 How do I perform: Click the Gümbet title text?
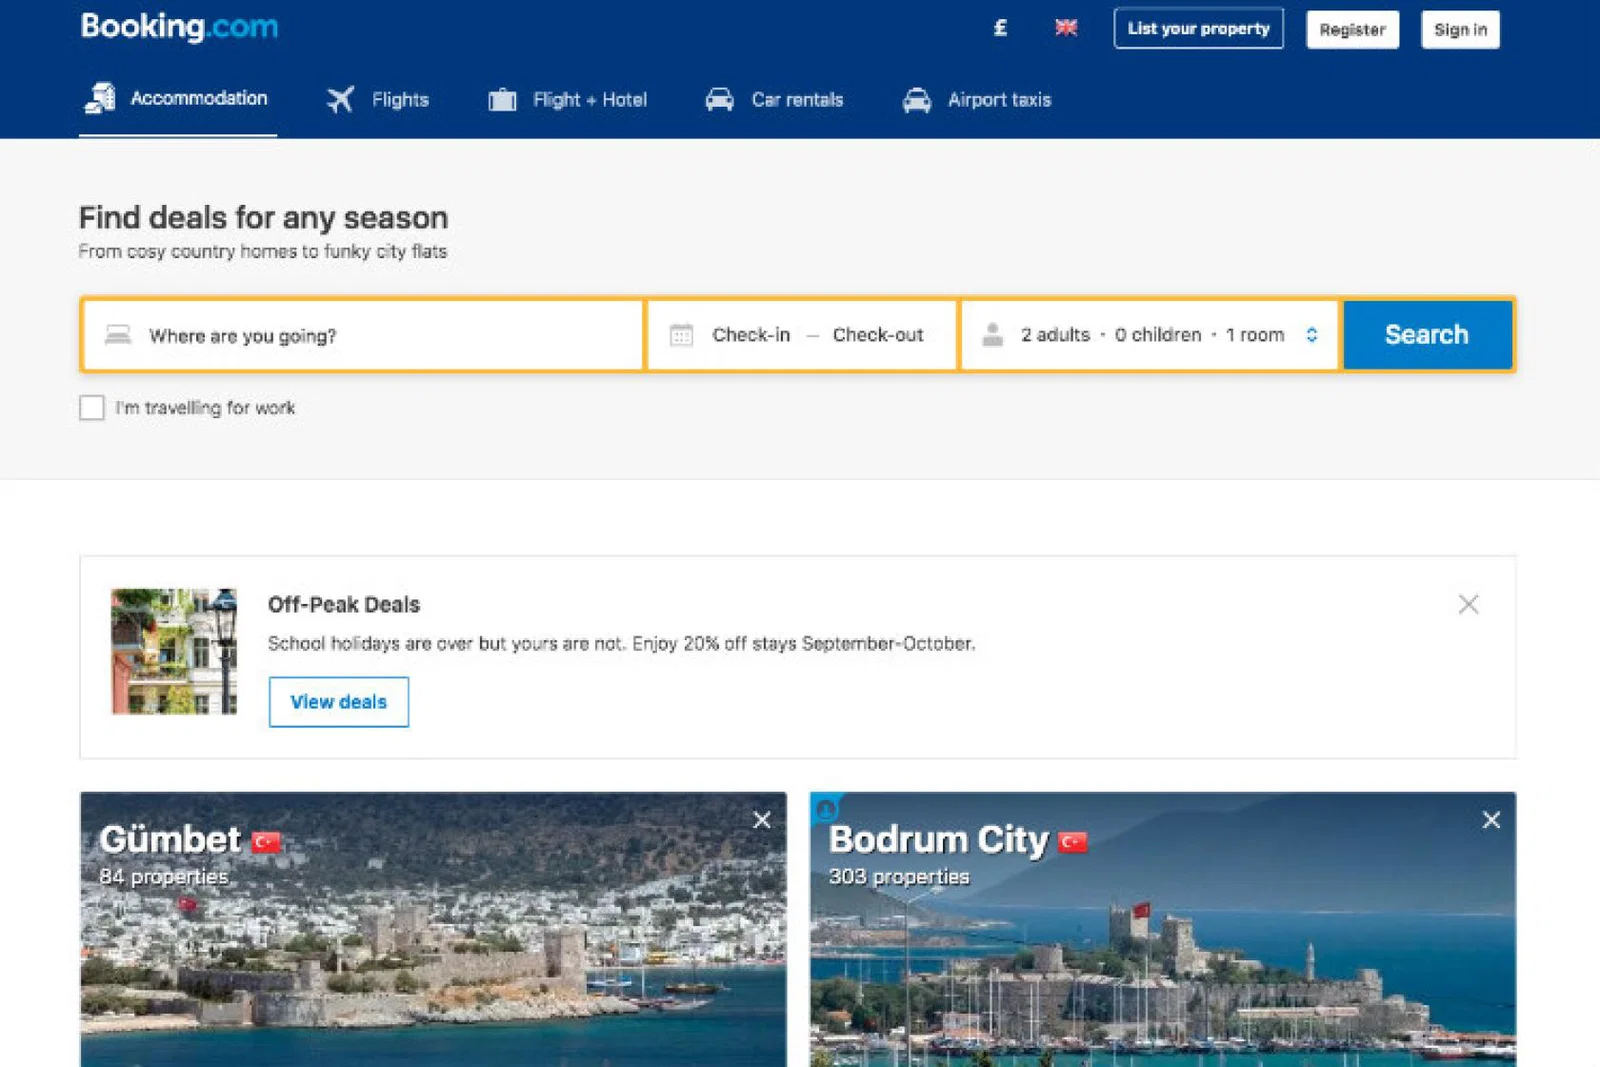pos(170,839)
